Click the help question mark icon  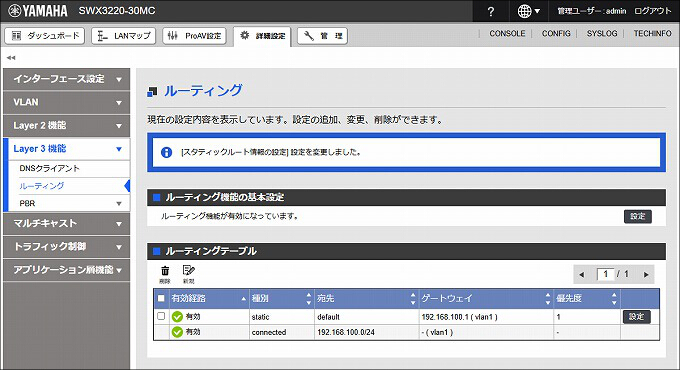click(x=490, y=11)
